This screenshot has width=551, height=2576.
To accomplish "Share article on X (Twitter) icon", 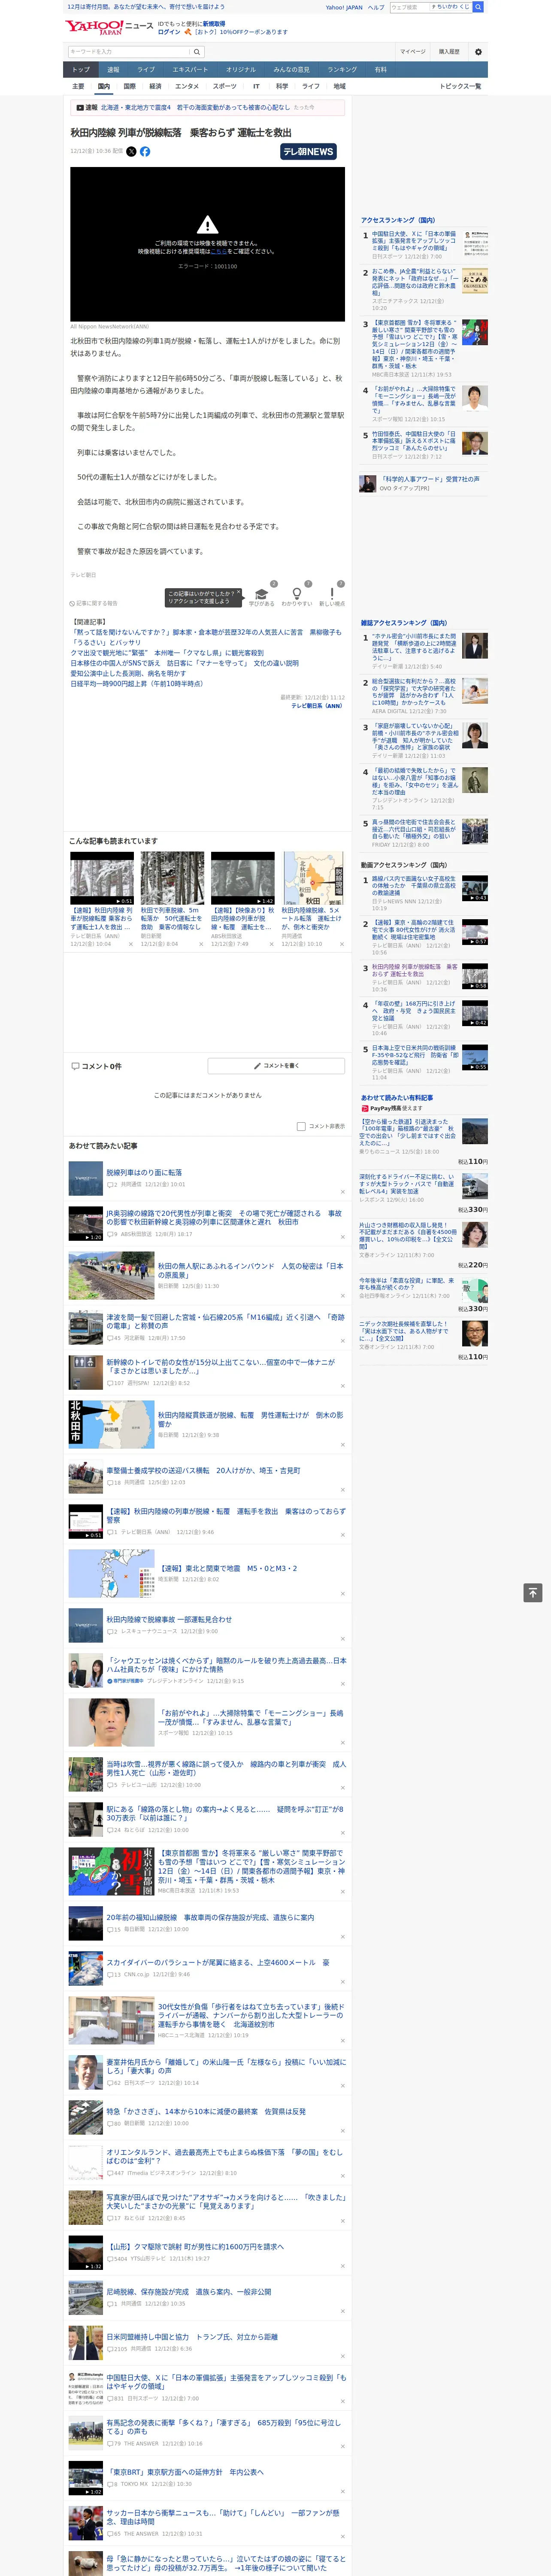I will tap(131, 151).
